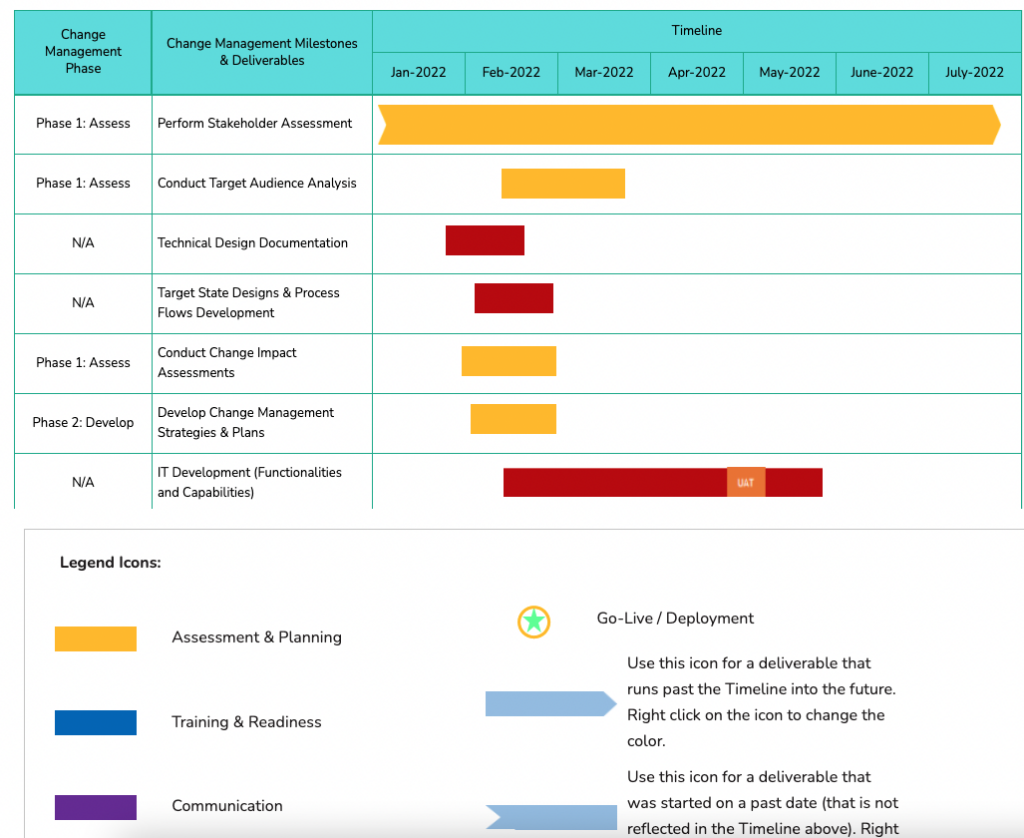Click the yellow Assessment & Planning legend swatch
Screen dimensions: 1024x838
95,639
